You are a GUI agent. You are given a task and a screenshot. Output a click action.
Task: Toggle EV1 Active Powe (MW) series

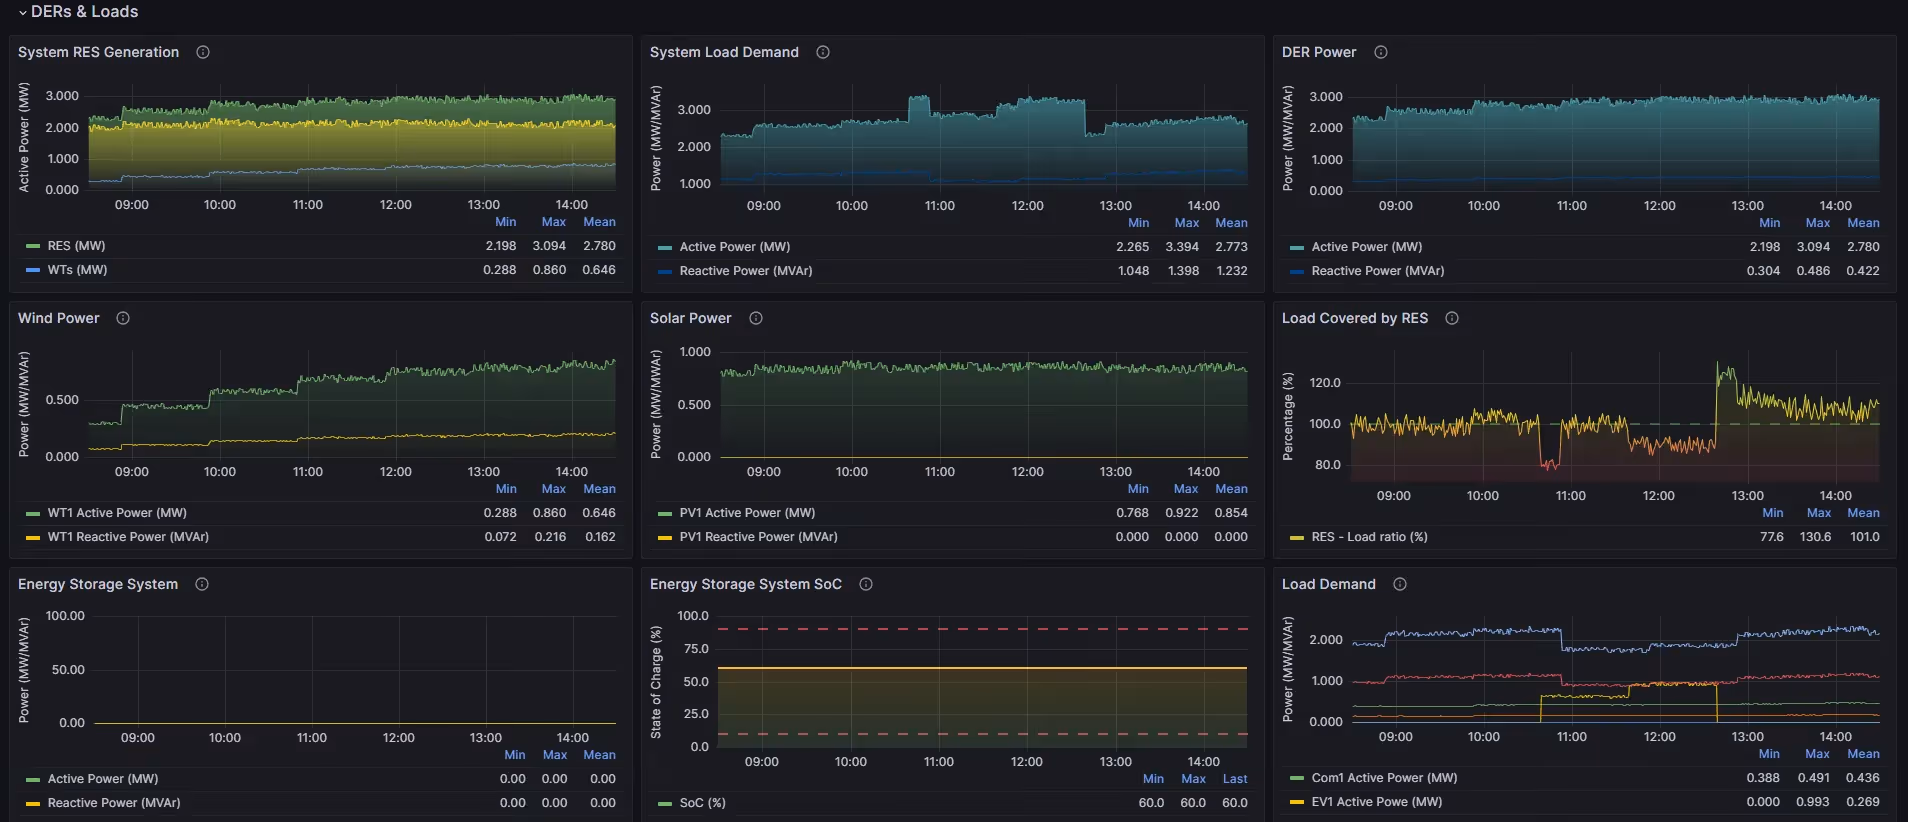coord(1377,802)
